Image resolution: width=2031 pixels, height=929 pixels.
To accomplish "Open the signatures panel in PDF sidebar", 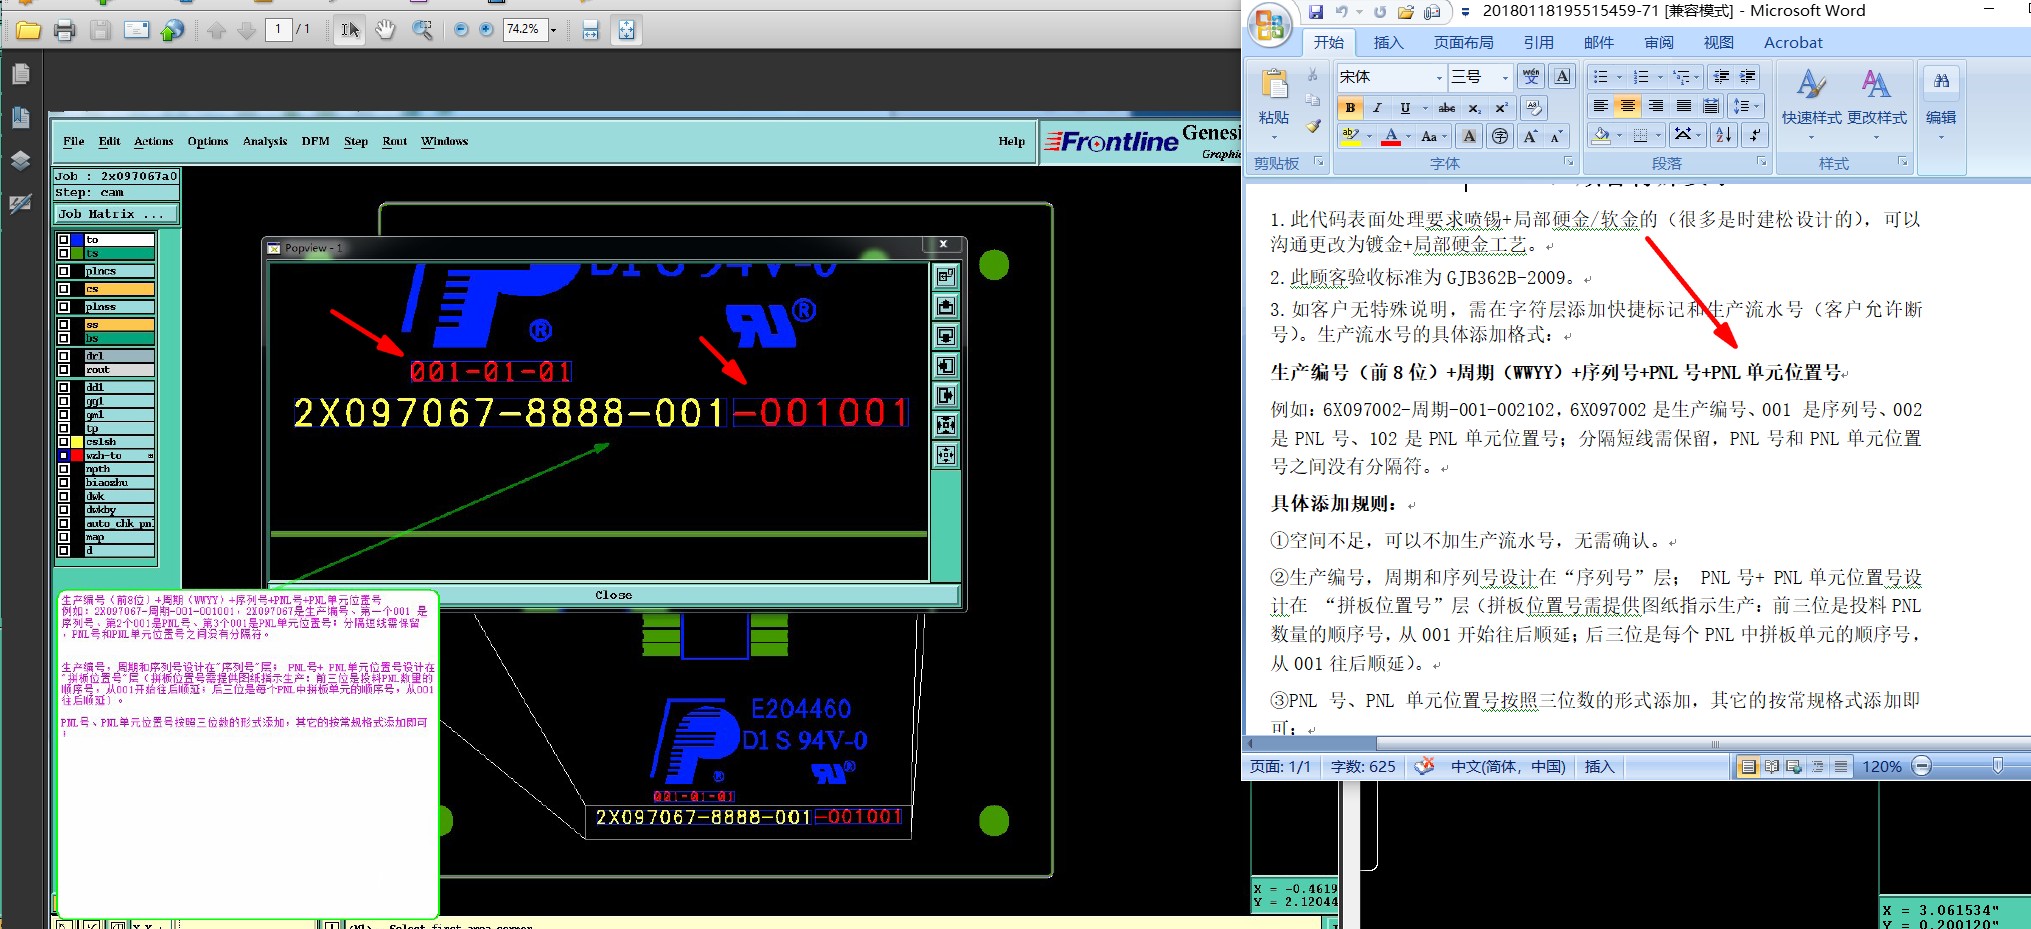I will [20, 204].
